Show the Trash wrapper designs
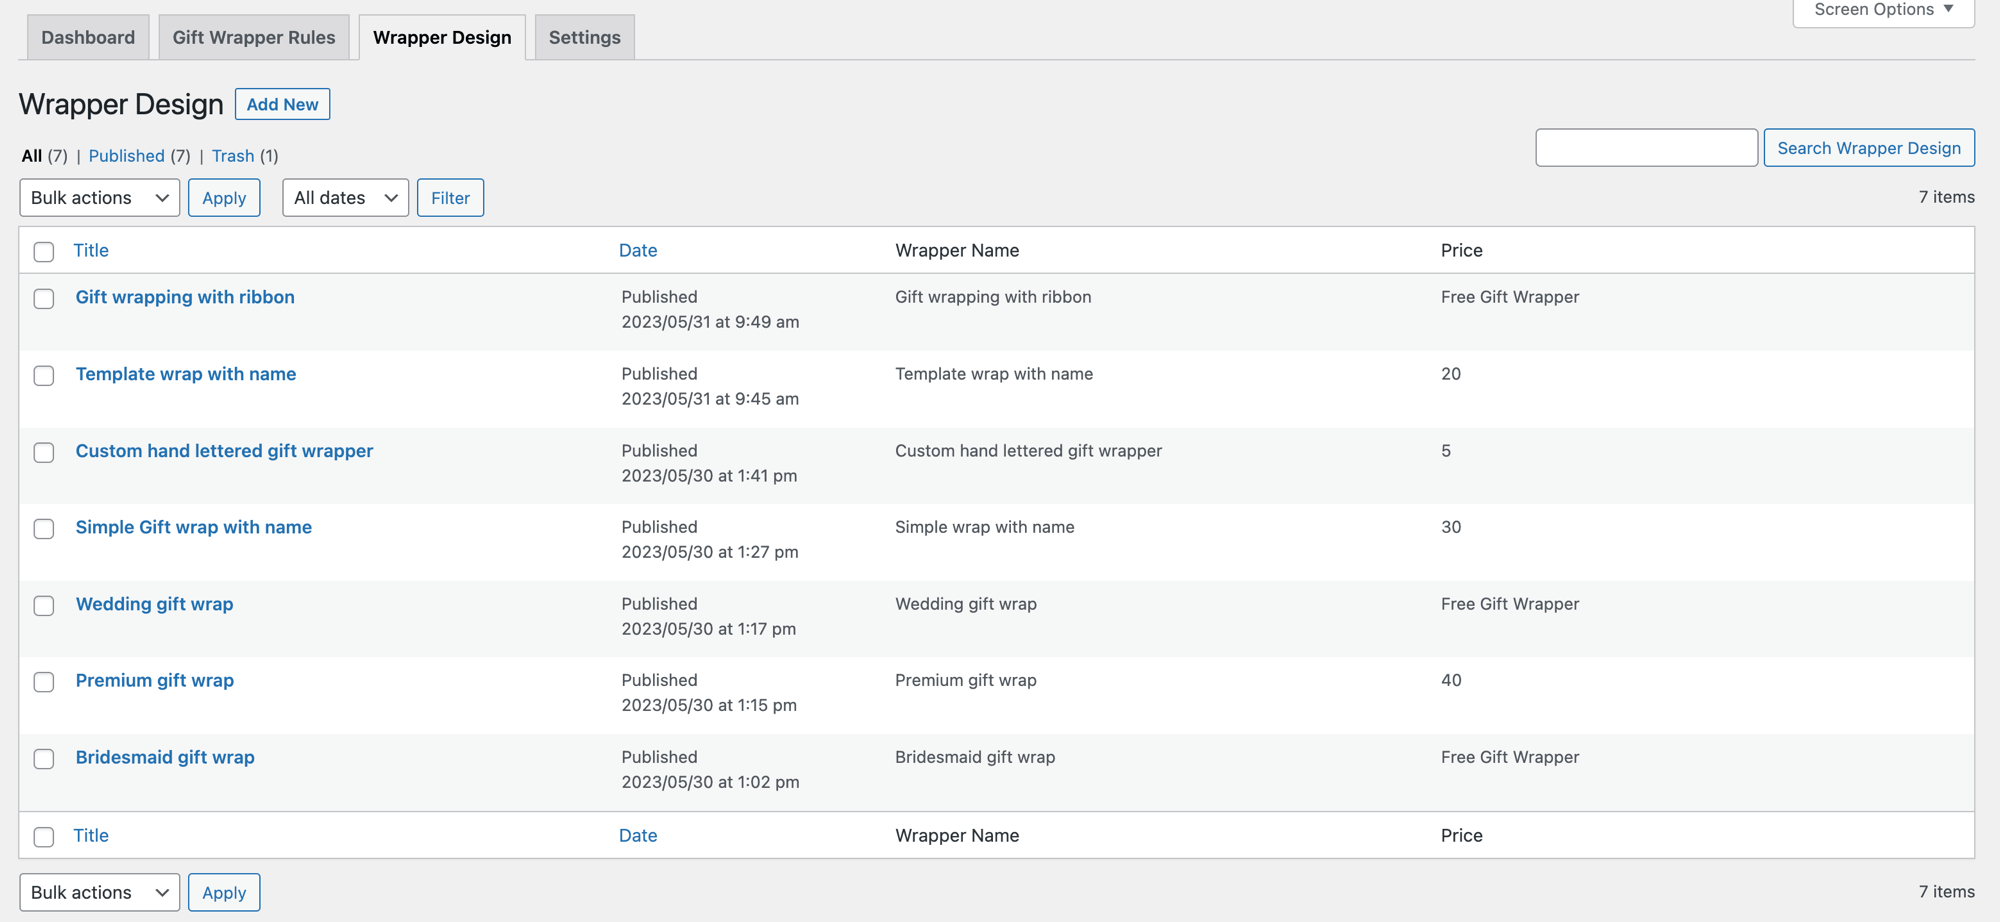2000x922 pixels. tap(232, 156)
